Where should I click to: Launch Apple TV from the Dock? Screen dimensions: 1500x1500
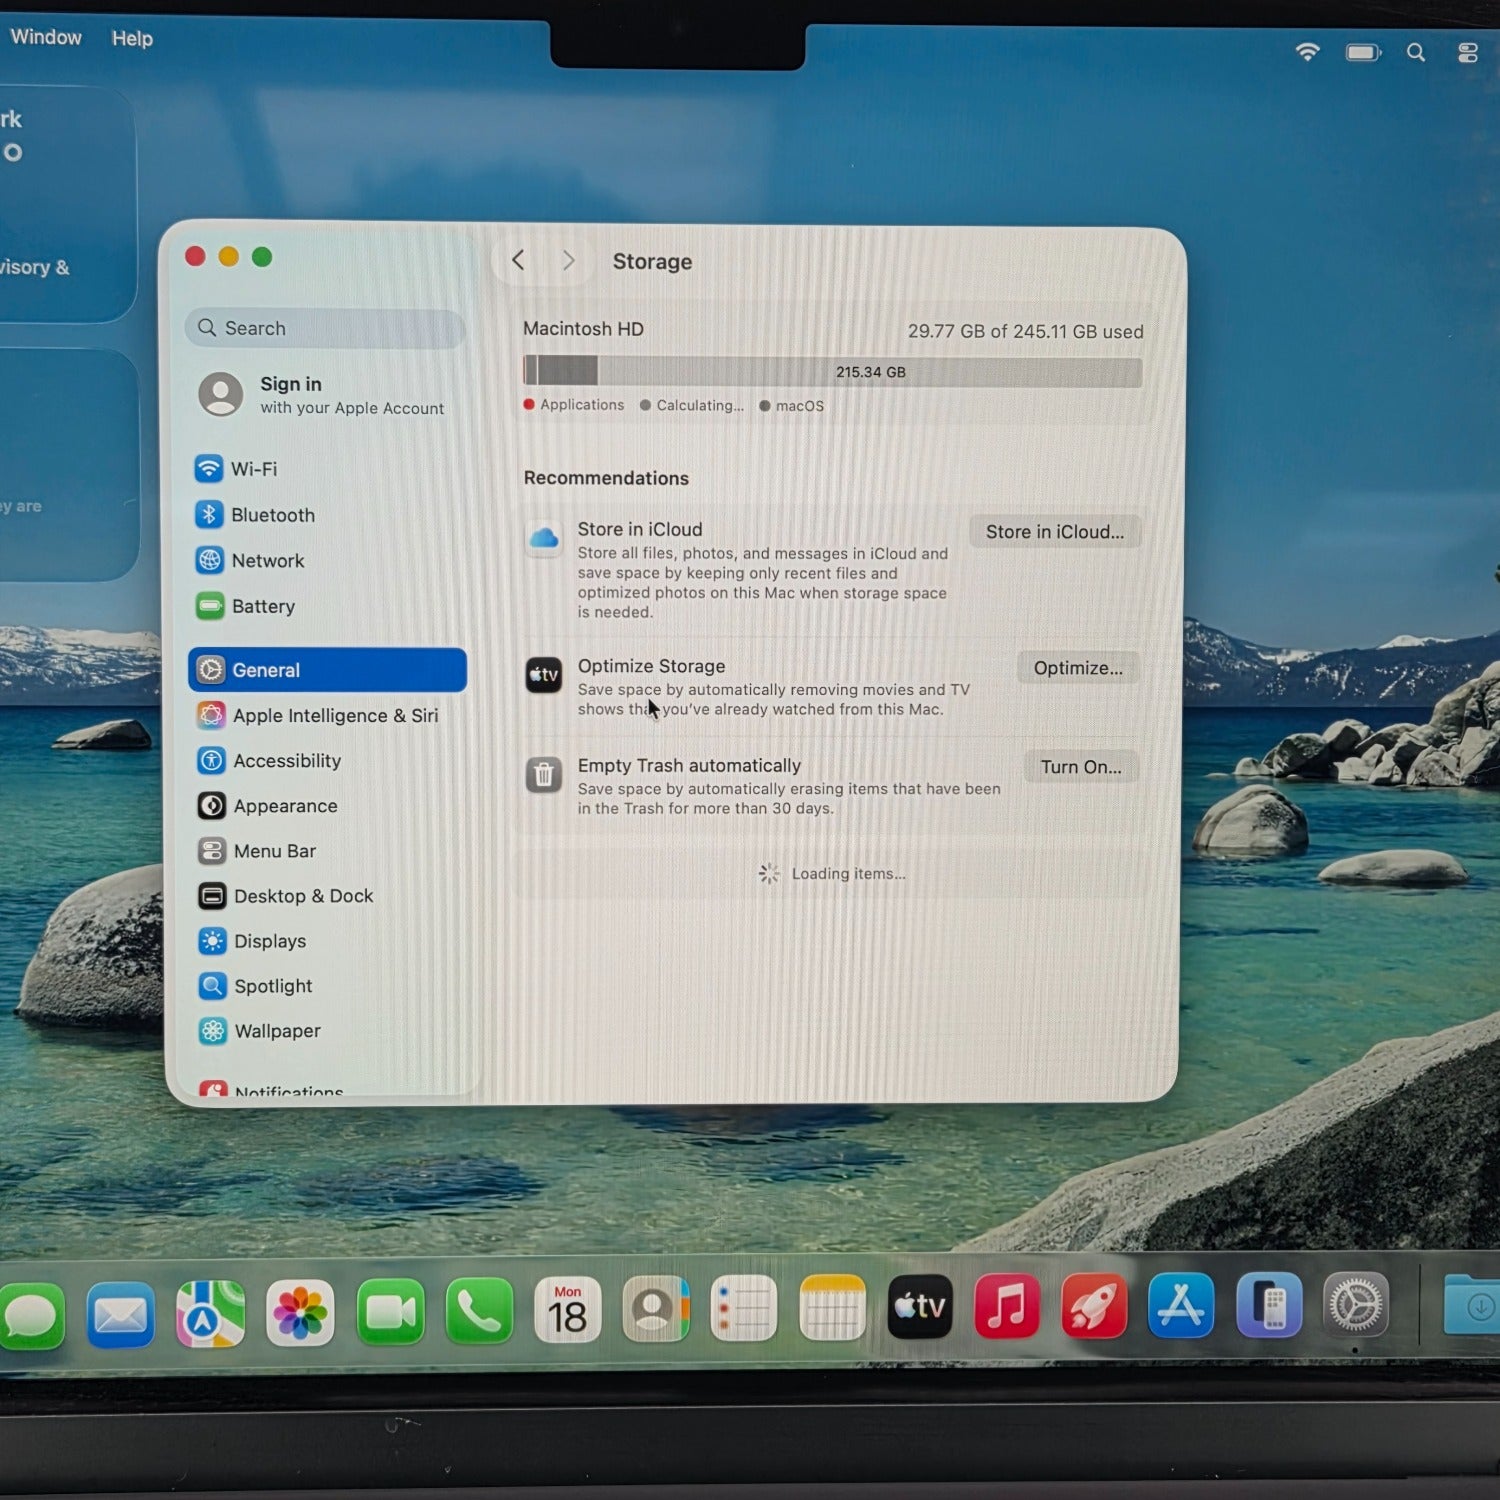920,1306
